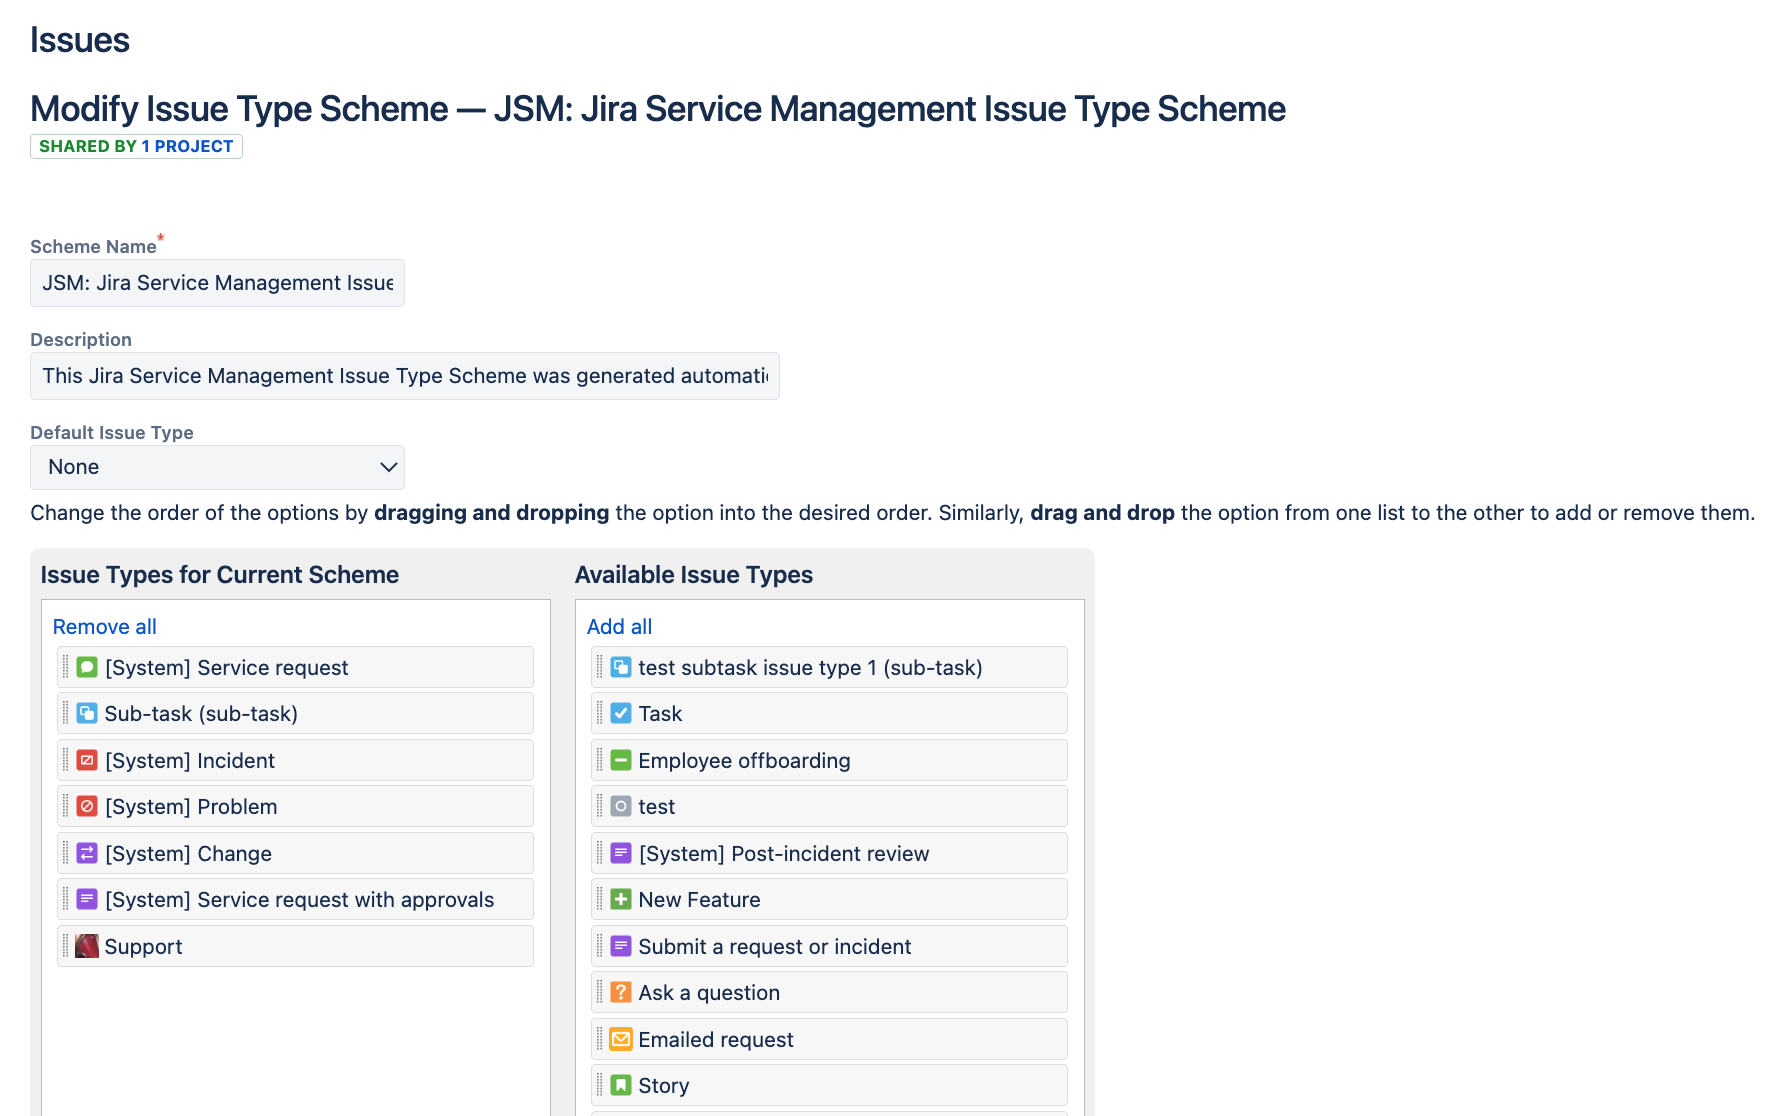Click the Available Issue Types heading
1776x1116 pixels.
tap(694, 575)
